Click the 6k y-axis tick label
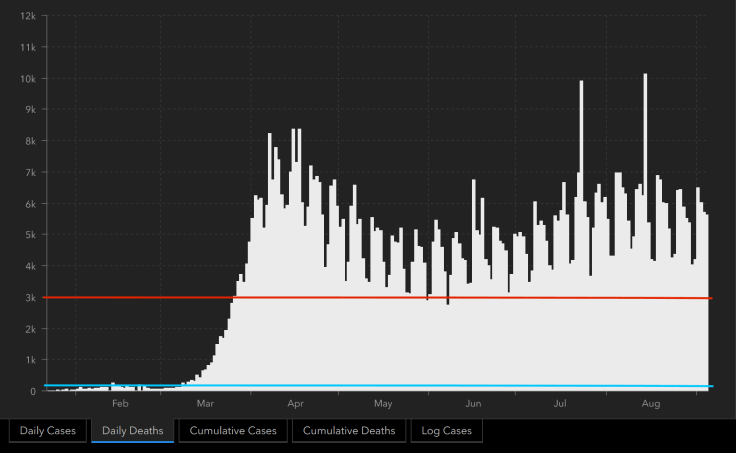Image resolution: width=736 pixels, height=453 pixels. point(31,204)
